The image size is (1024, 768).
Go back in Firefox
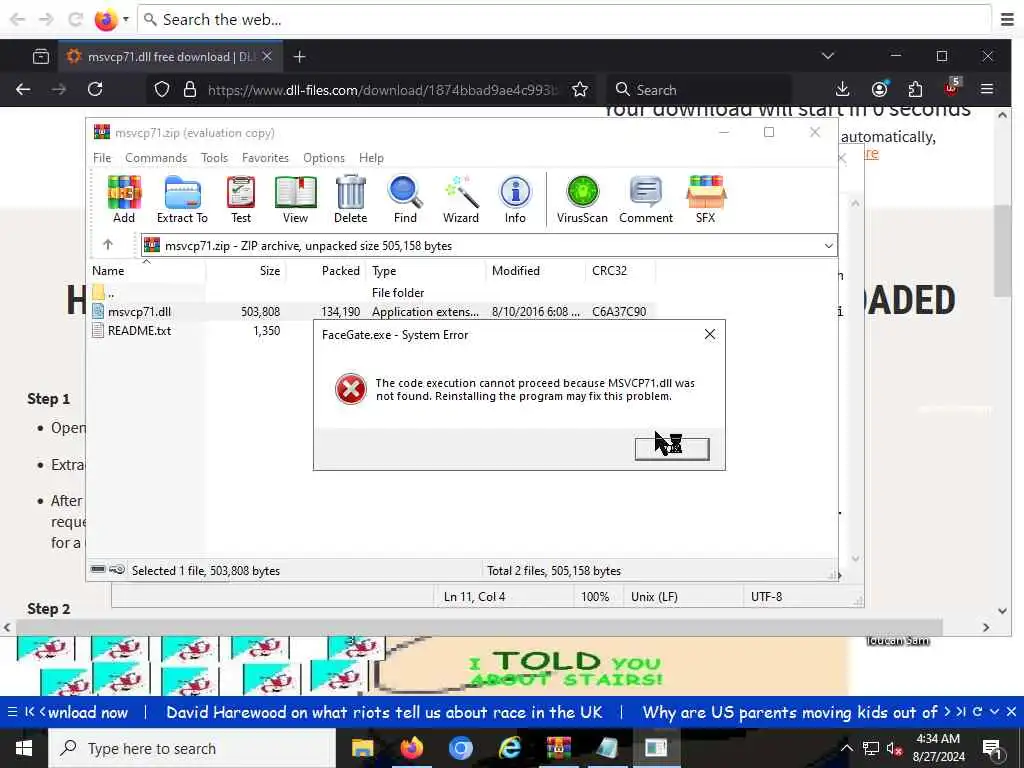click(23, 89)
